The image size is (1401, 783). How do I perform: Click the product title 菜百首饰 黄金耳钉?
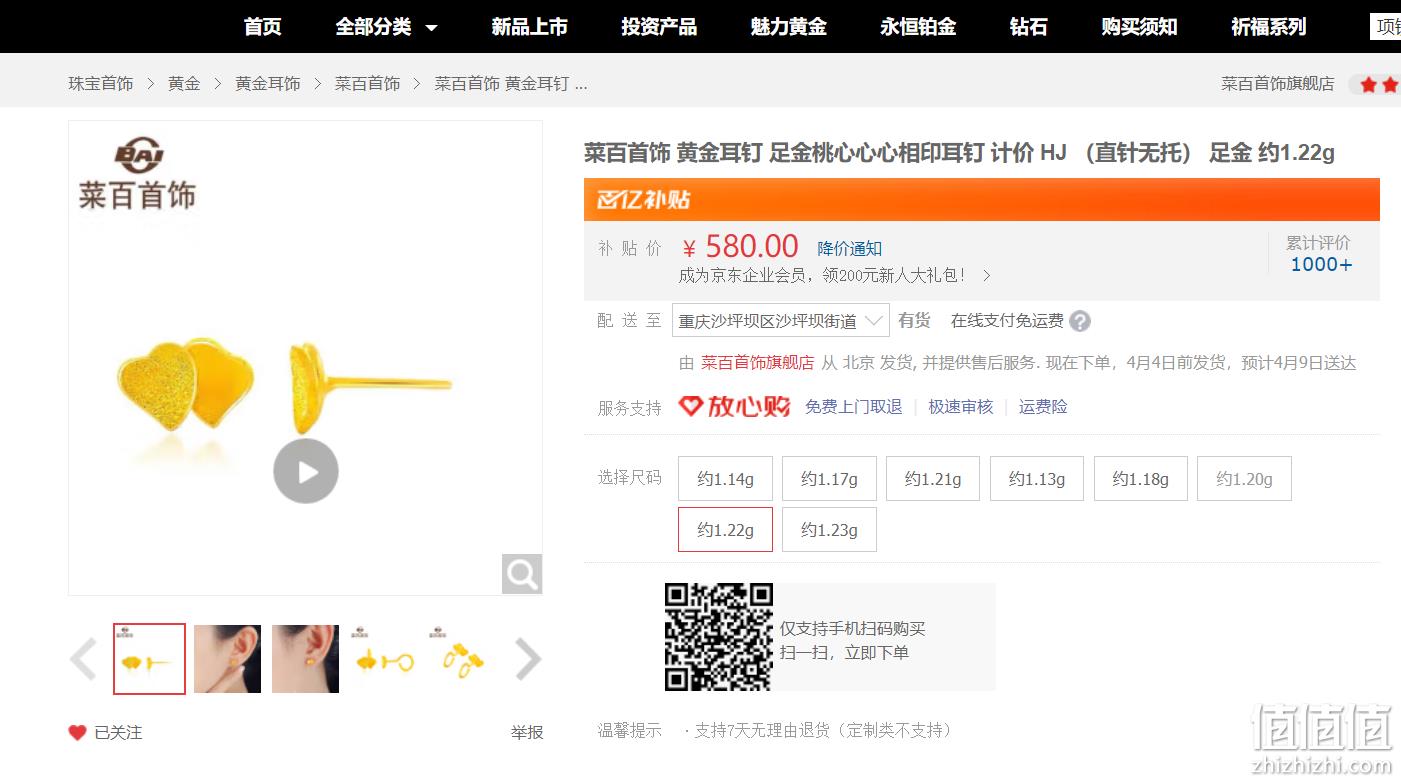[959, 153]
